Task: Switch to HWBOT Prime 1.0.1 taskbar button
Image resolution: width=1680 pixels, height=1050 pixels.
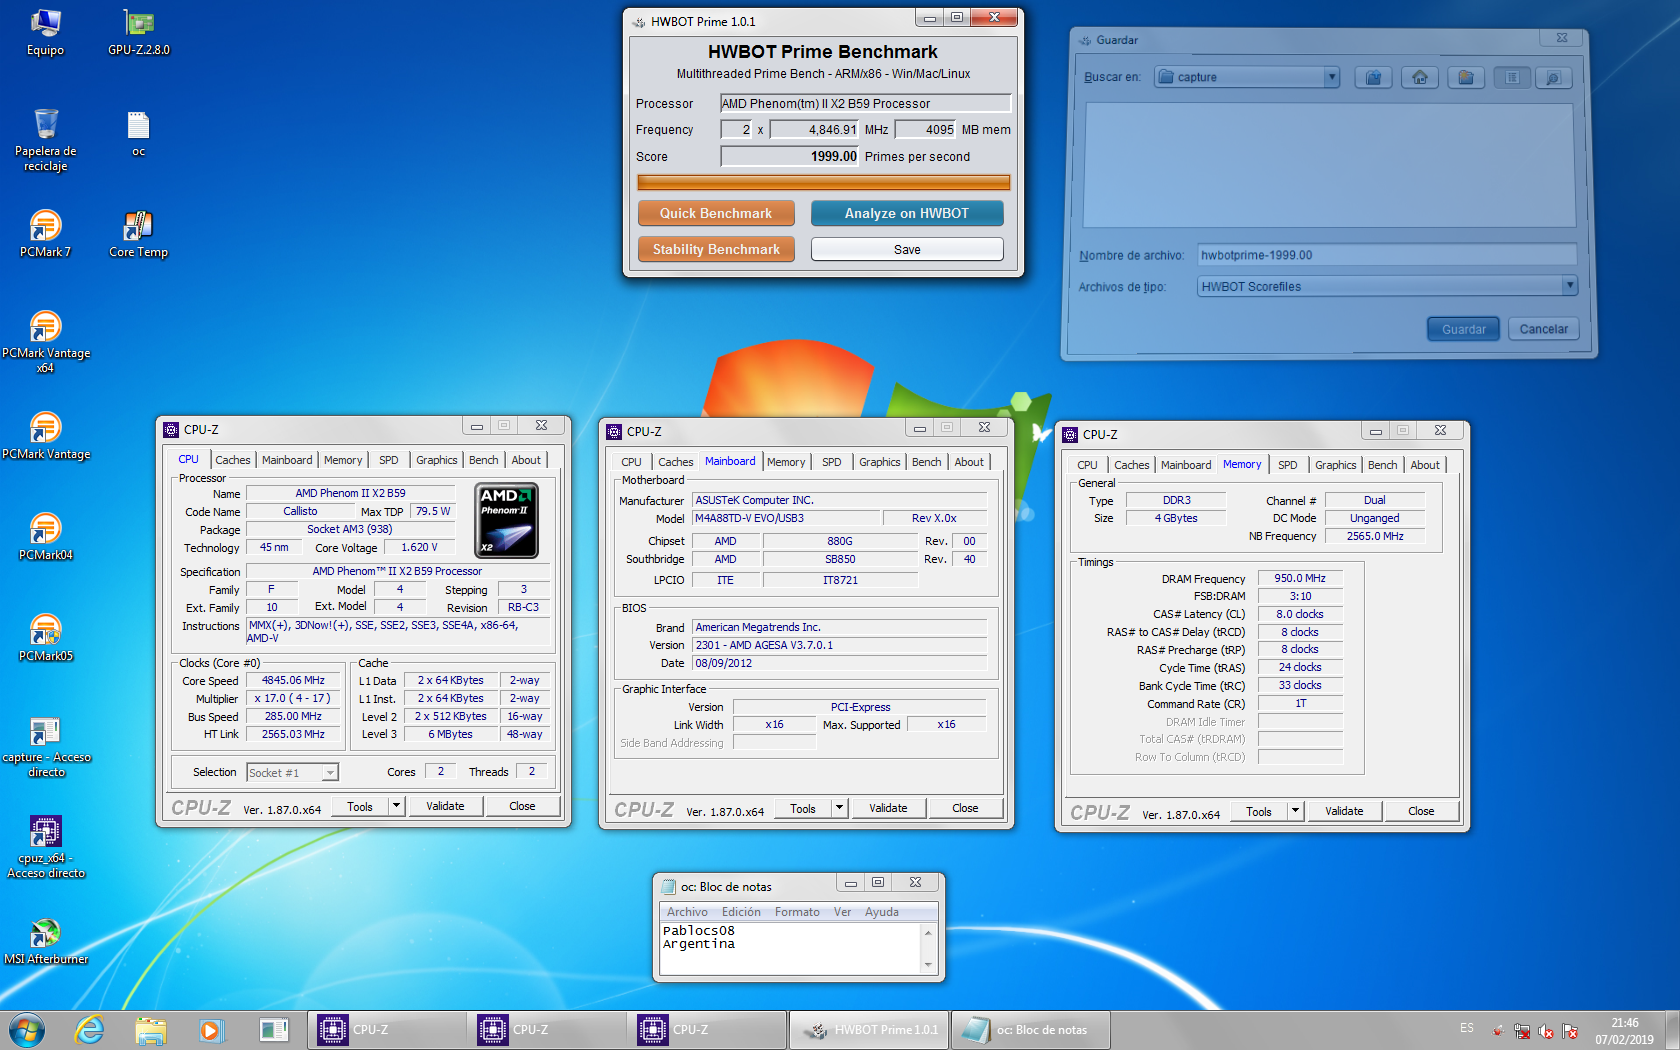Action: 868,1030
